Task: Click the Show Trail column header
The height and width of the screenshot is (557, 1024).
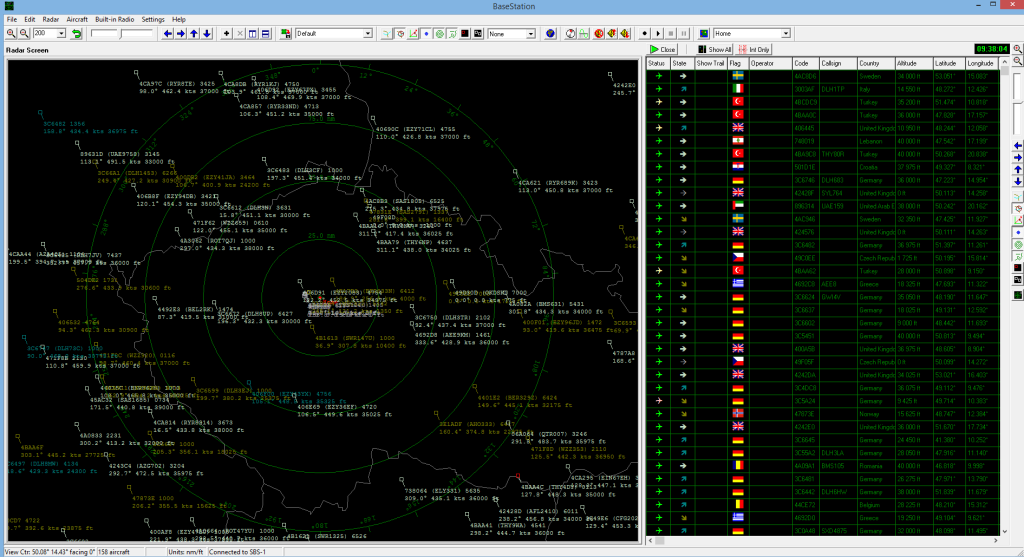Action: pos(711,63)
